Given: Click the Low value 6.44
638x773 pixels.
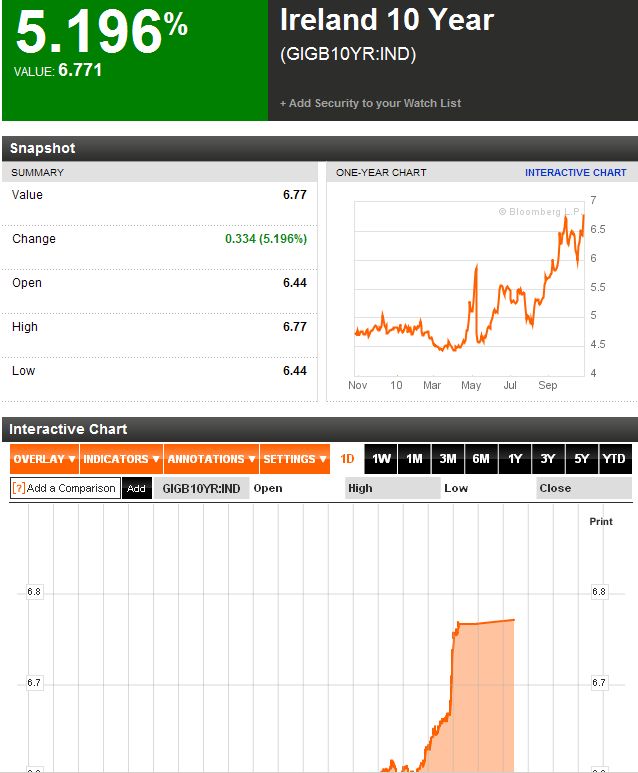Looking at the screenshot, I should pyautogui.click(x=295, y=371).
